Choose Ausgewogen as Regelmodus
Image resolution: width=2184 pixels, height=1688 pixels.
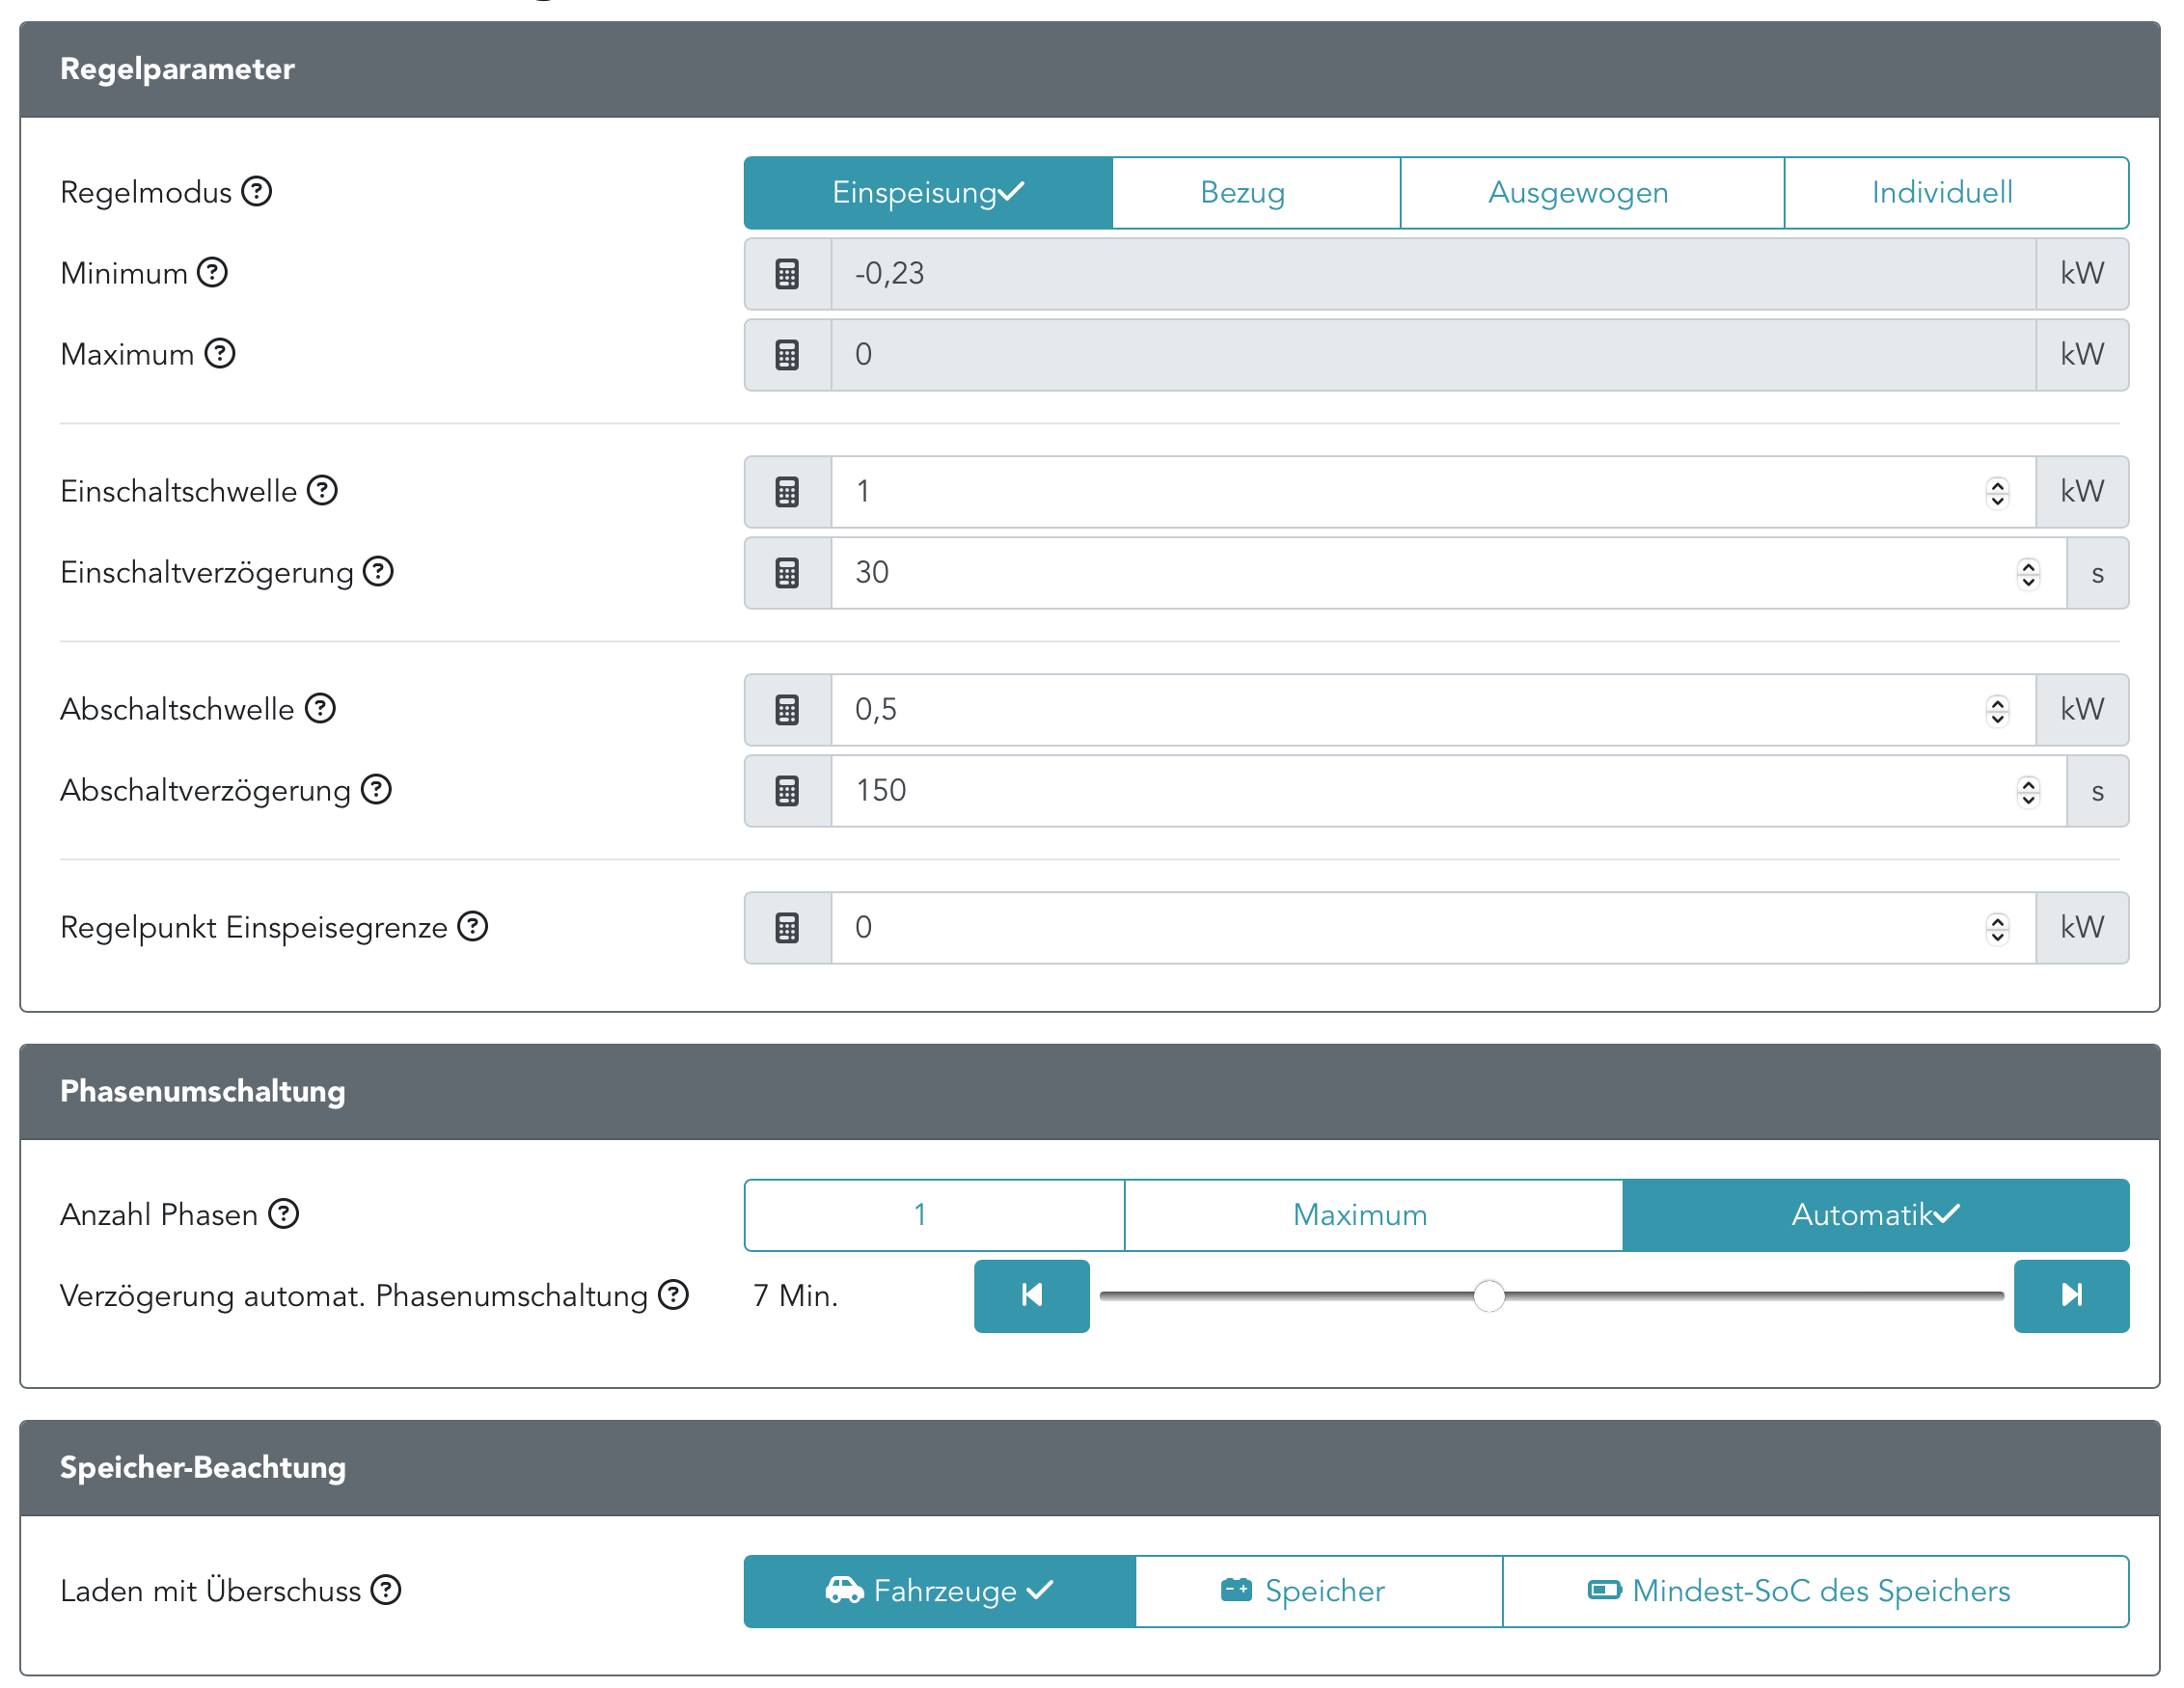[x=1578, y=192]
